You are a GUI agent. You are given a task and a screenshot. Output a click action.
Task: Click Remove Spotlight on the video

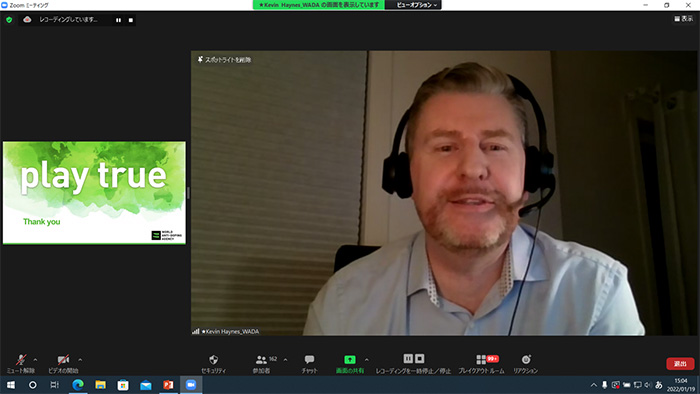[225, 60]
